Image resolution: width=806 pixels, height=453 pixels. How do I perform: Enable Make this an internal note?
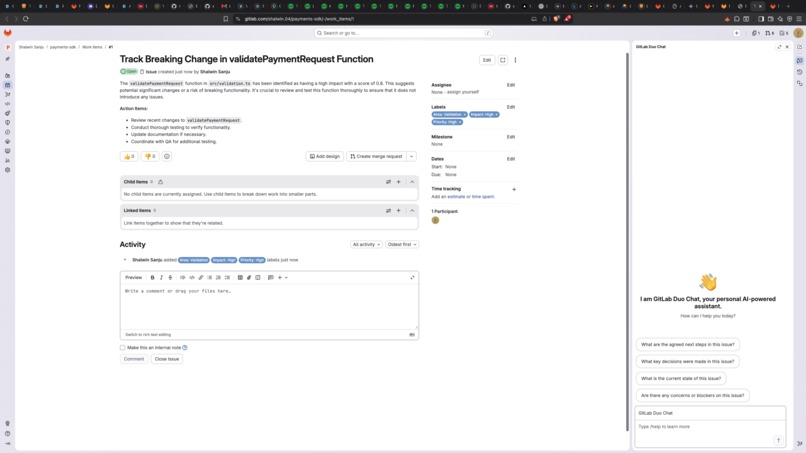(x=122, y=348)
